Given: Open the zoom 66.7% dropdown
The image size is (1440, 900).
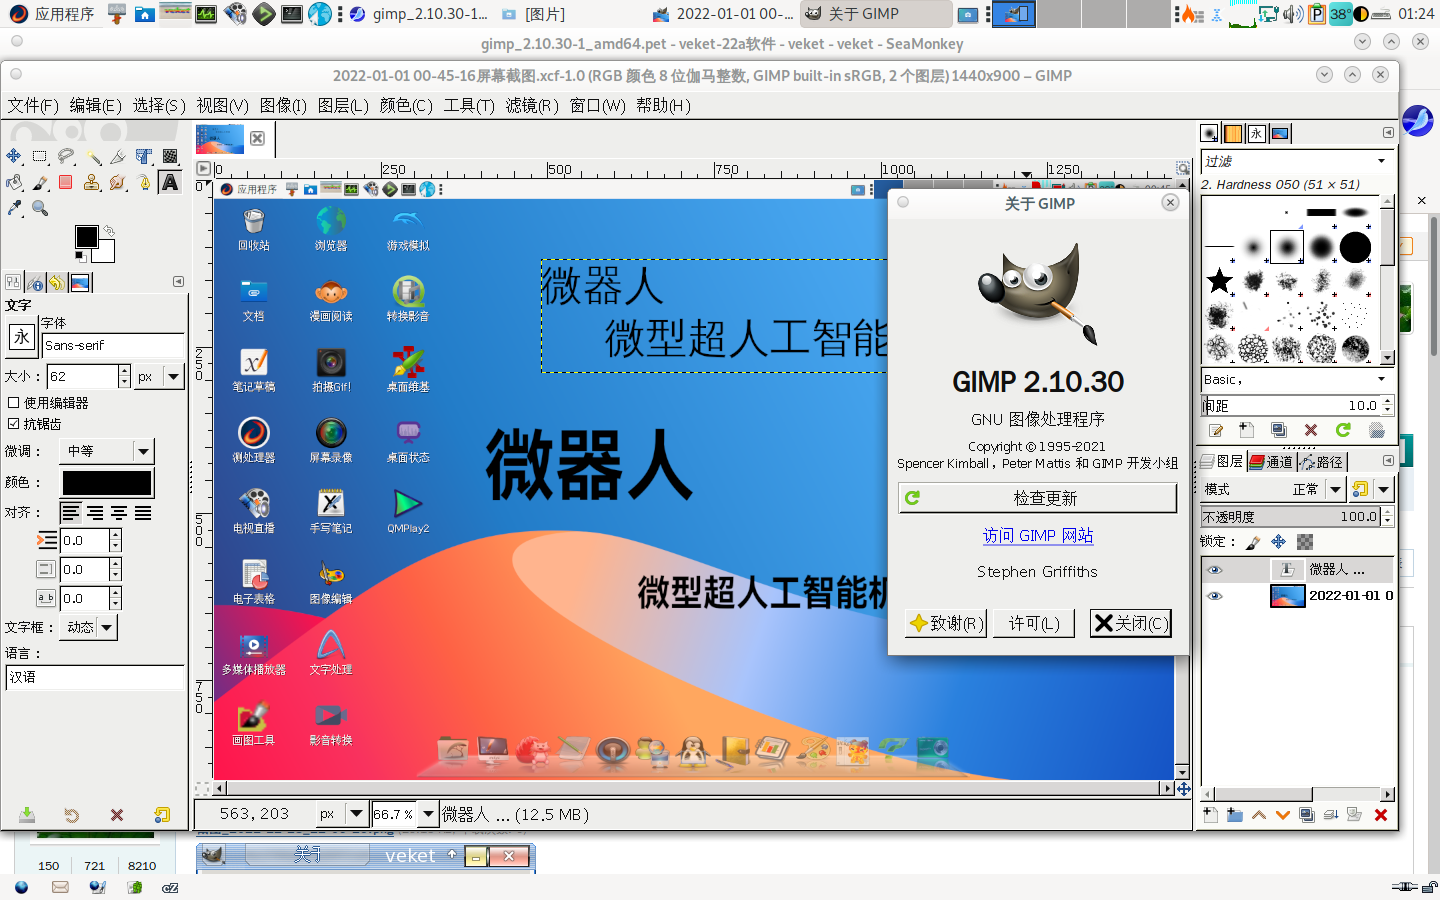Looking at the screenshot, I should (428, 814).
